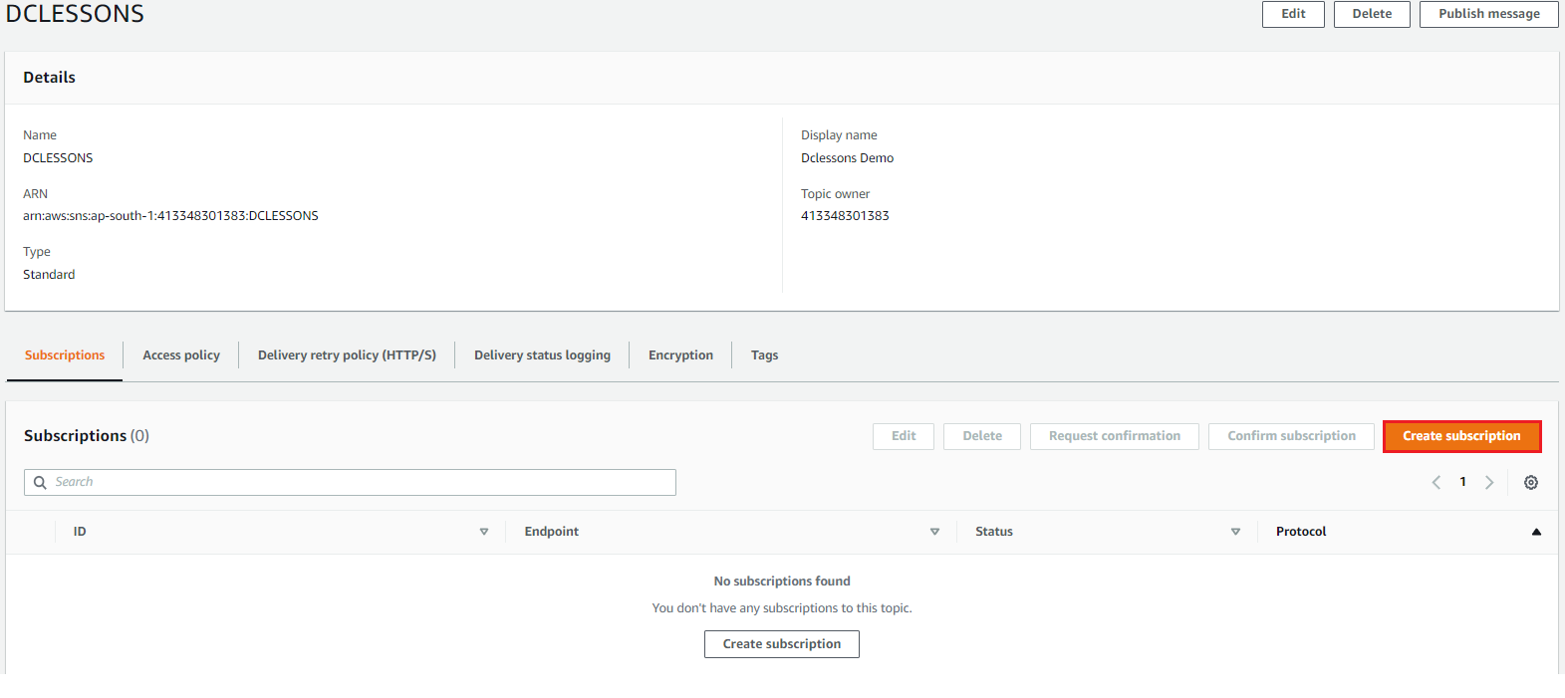The height and width of the screenshot is (698, 1565).
Task: Sort subscriptions by ID column arrow
Action: click(x=484, y=532)
